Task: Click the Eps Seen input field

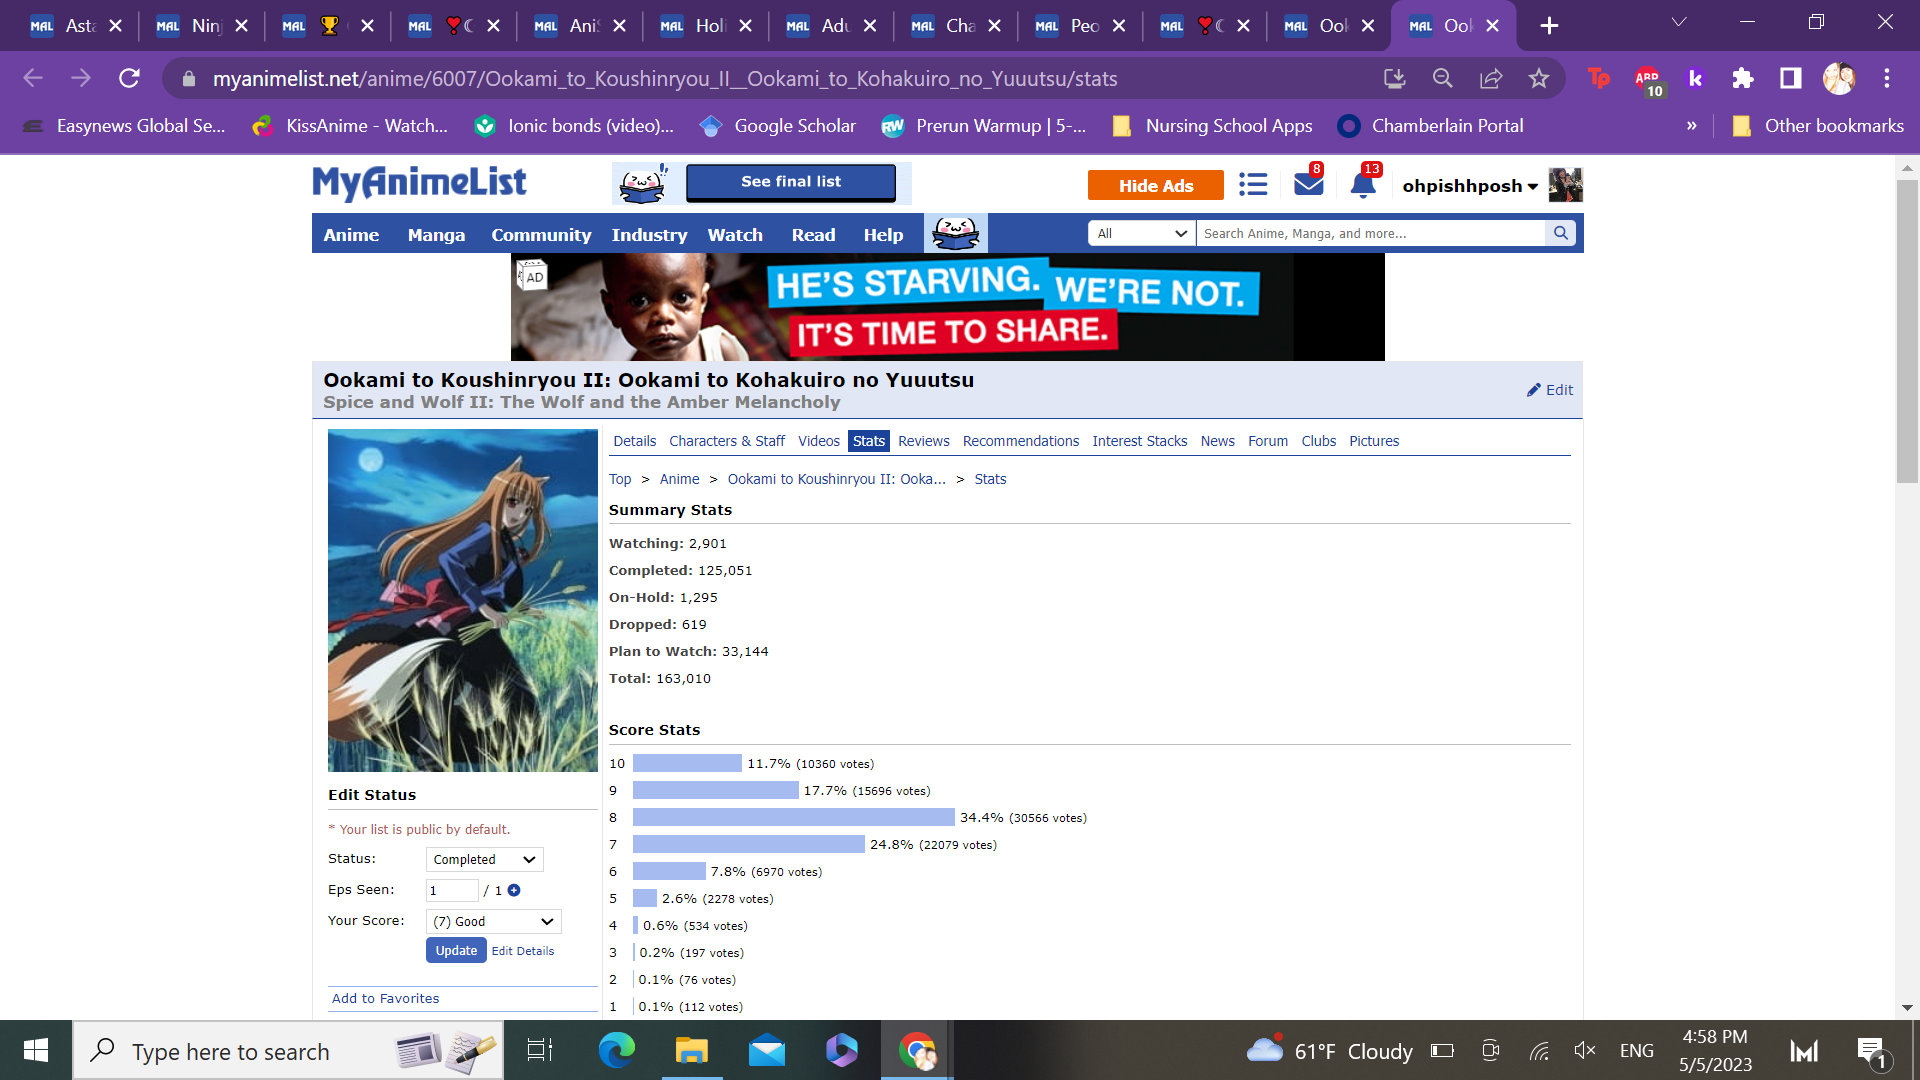Action: [x=451, y=890]
